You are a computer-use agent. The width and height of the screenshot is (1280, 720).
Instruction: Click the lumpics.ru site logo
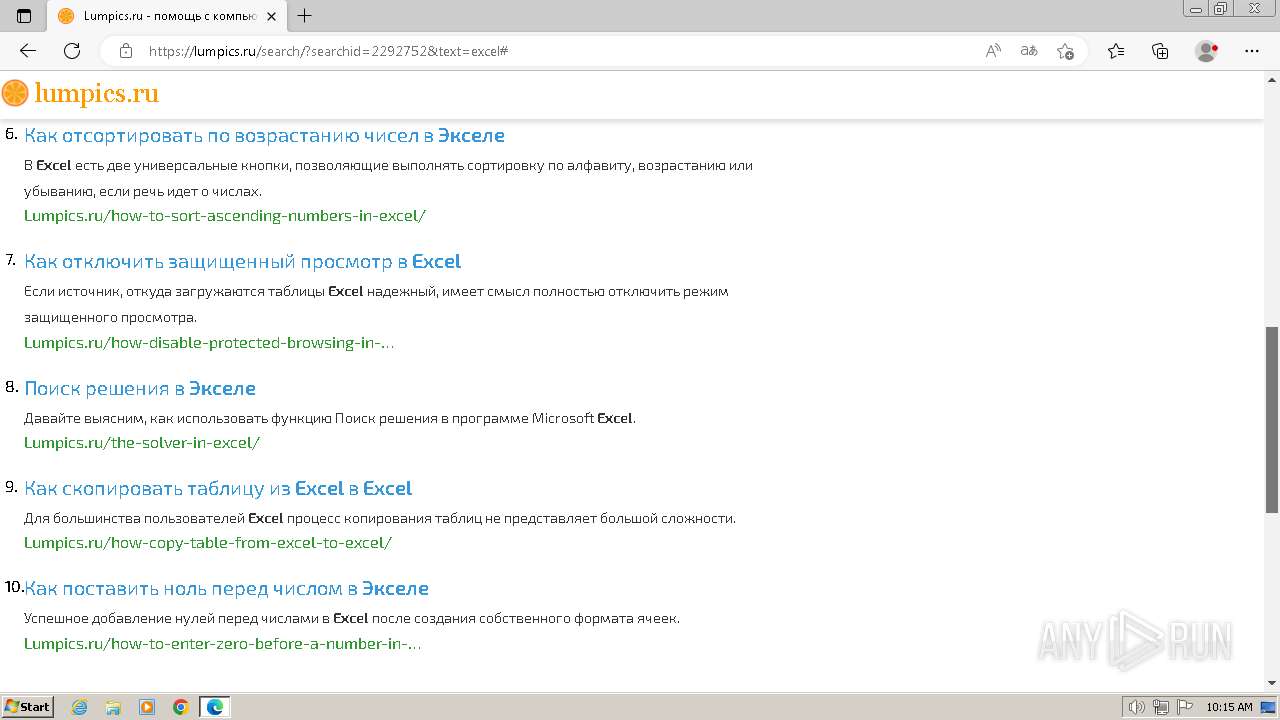tap(80, 94)
